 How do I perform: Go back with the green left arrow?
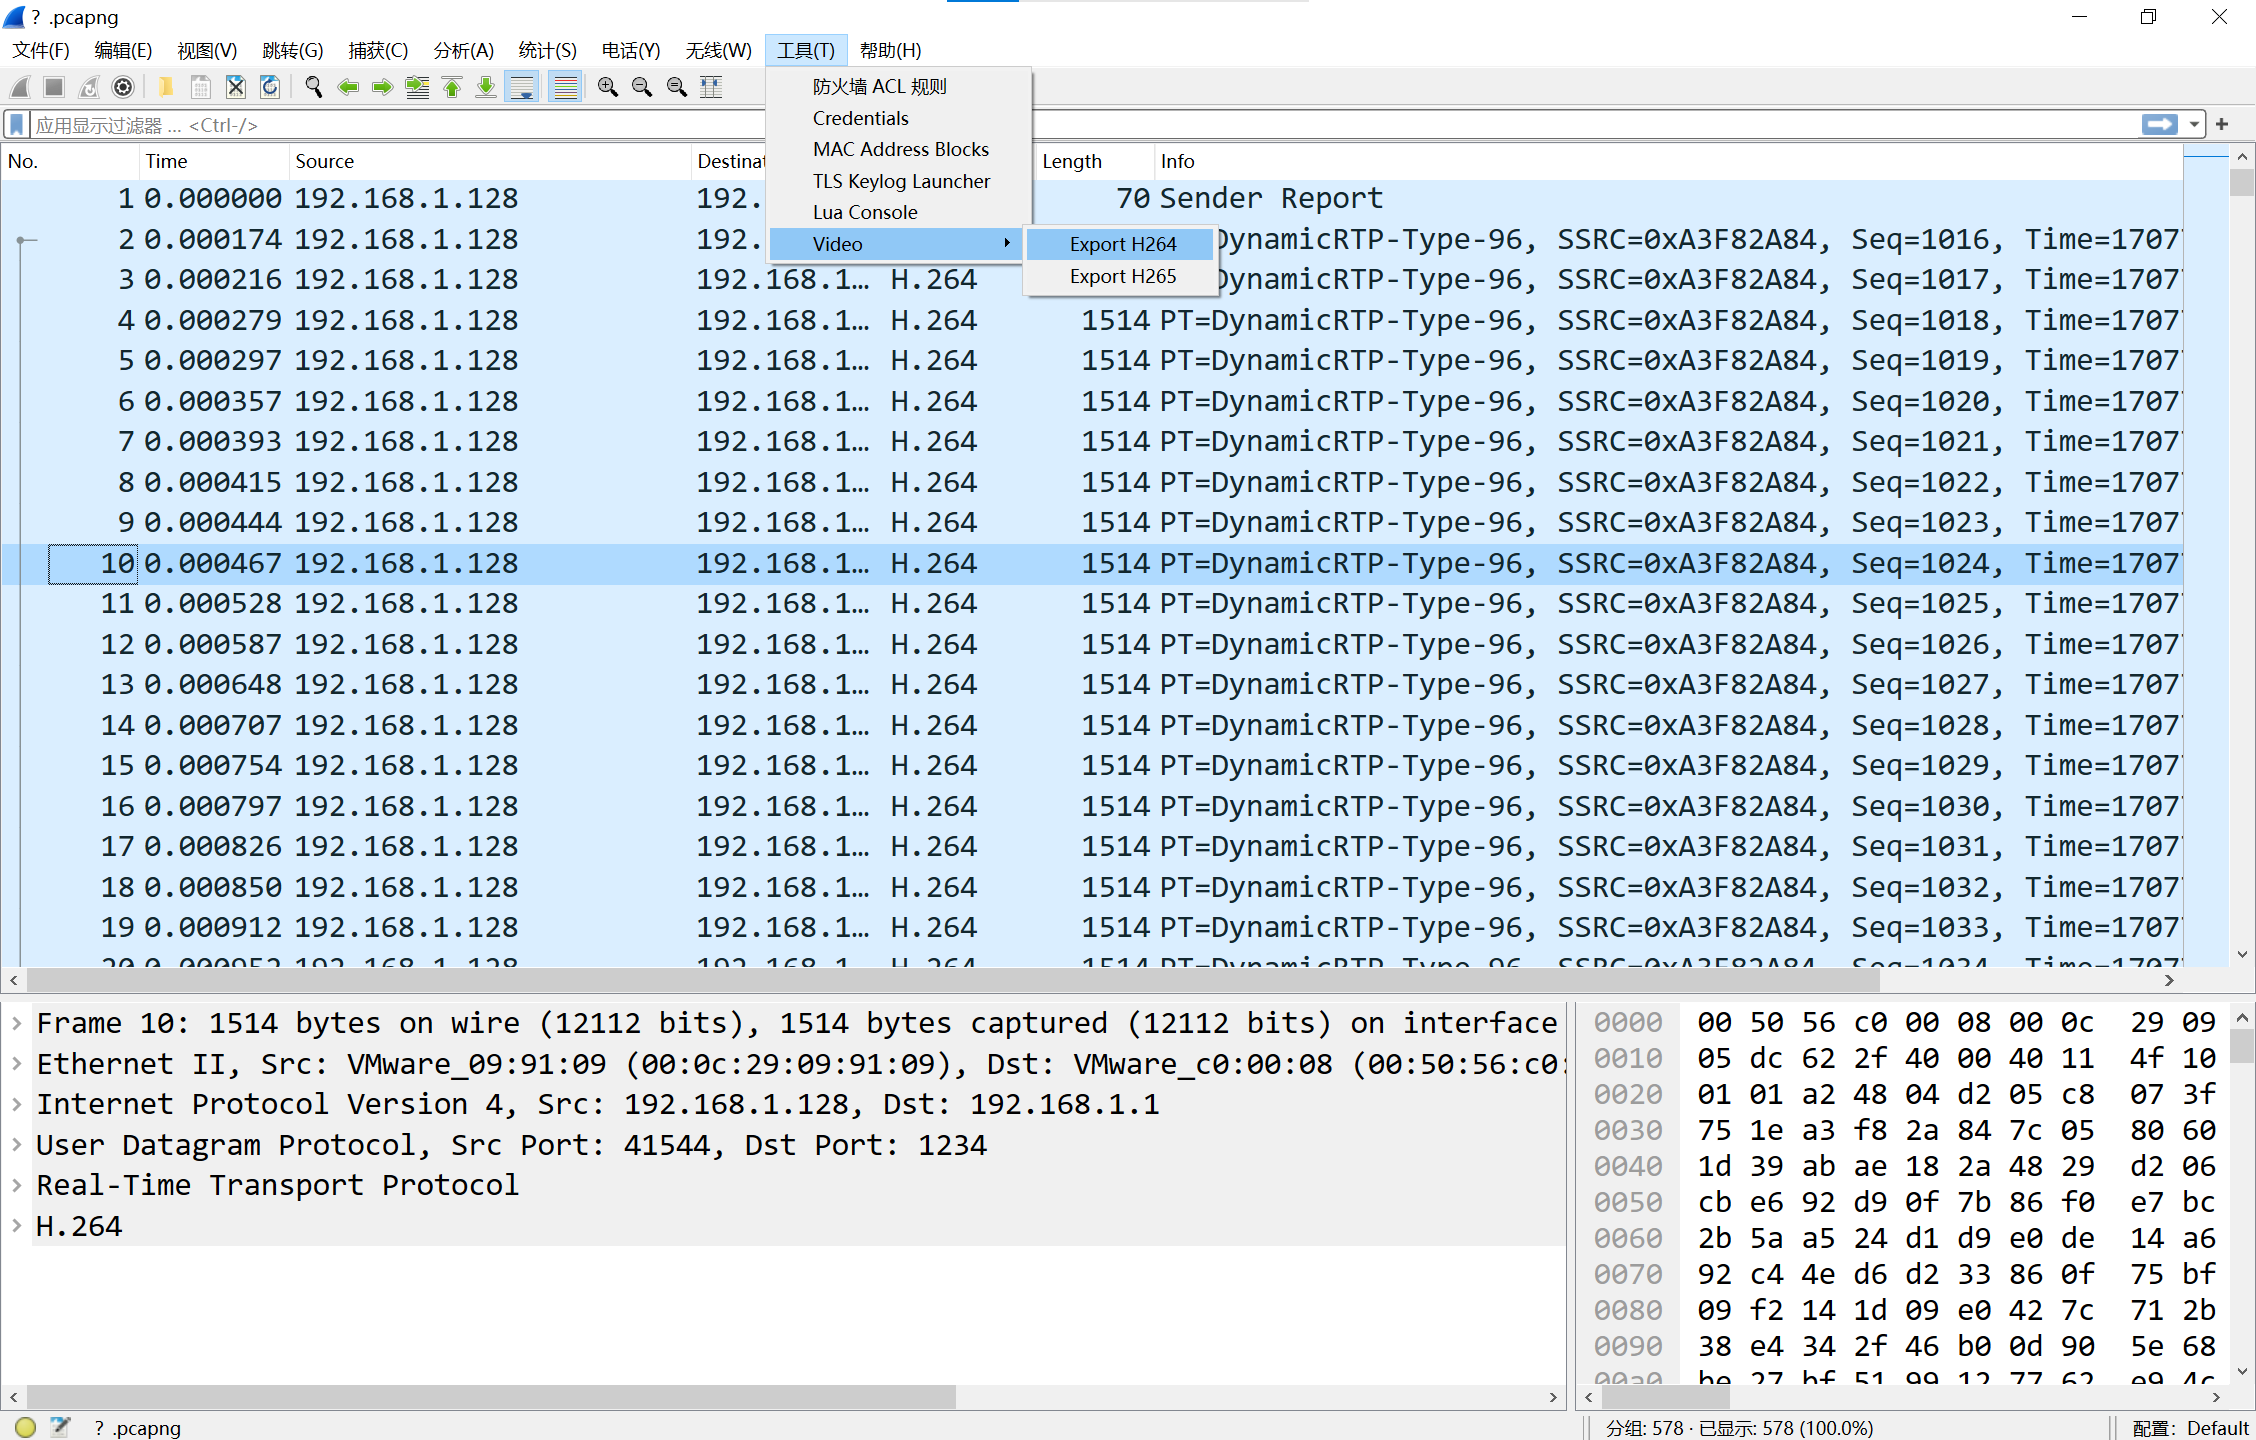(x=348, y=87)
